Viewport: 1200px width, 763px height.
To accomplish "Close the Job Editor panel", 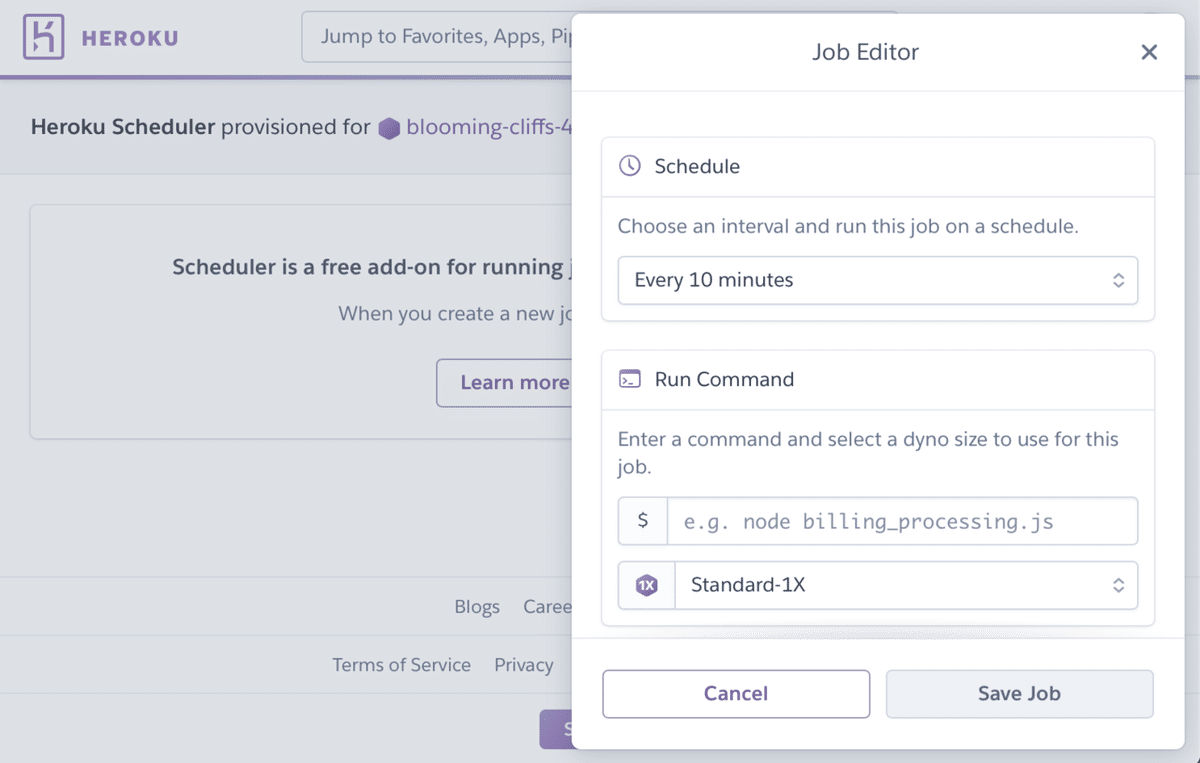I will pyautogui.click(x=1149, y=52).
